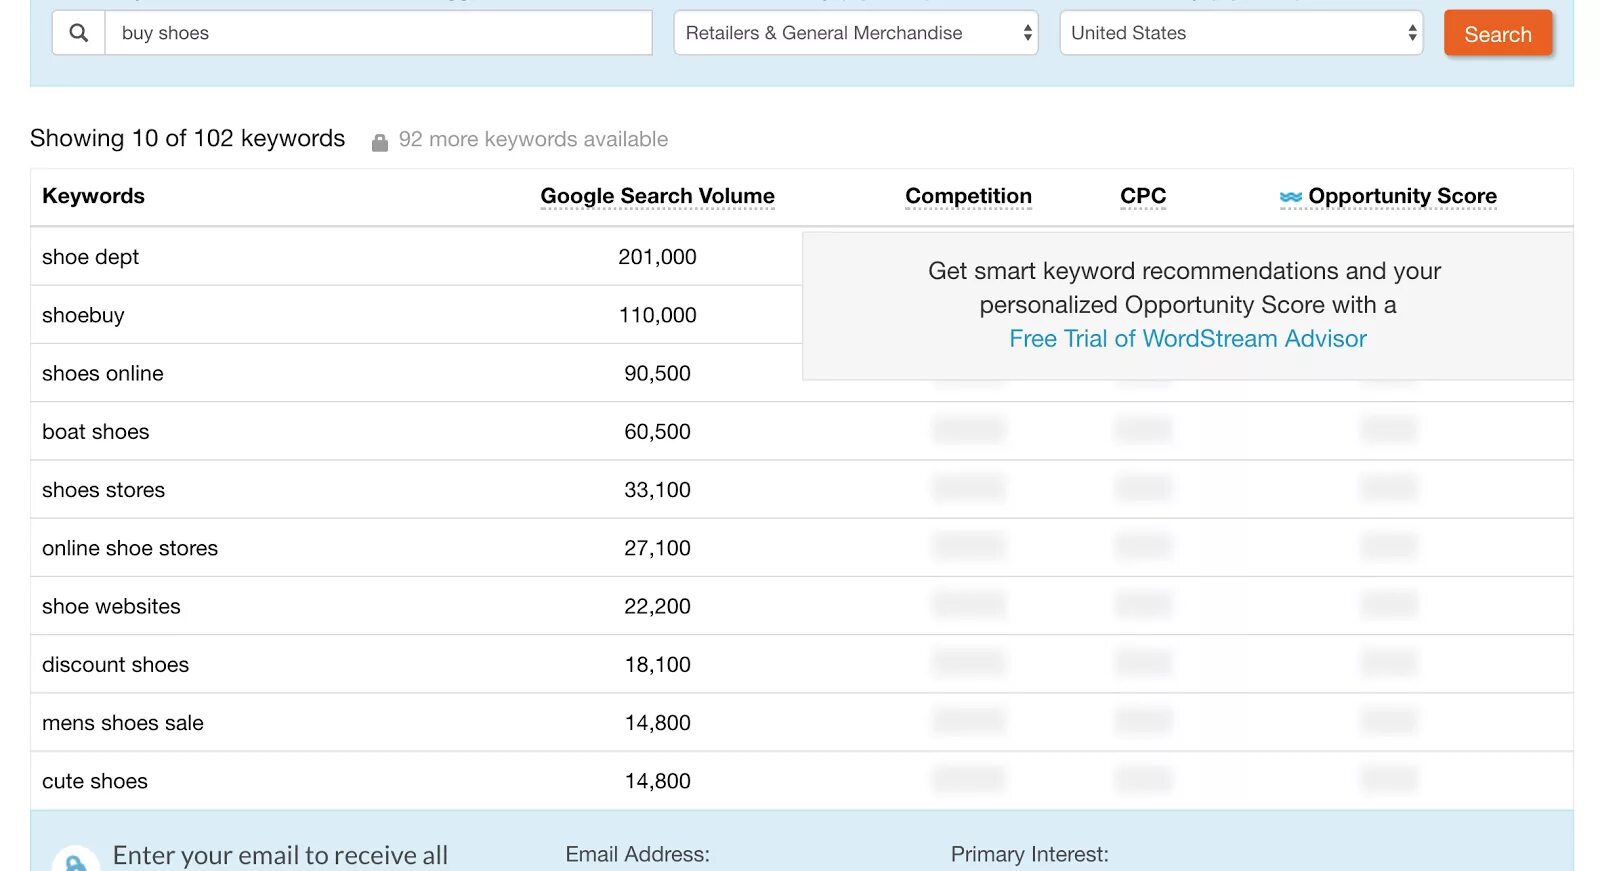The image size is (1600, 871).
Task: Click the online shoe stores keyword
Action: [130, 548]
